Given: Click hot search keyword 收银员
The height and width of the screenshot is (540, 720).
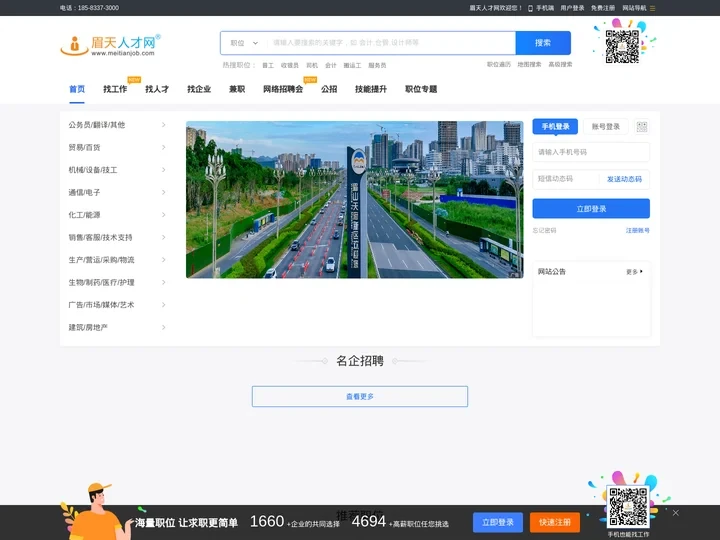Looking at the screenshot, I should (x=290, y=66).
